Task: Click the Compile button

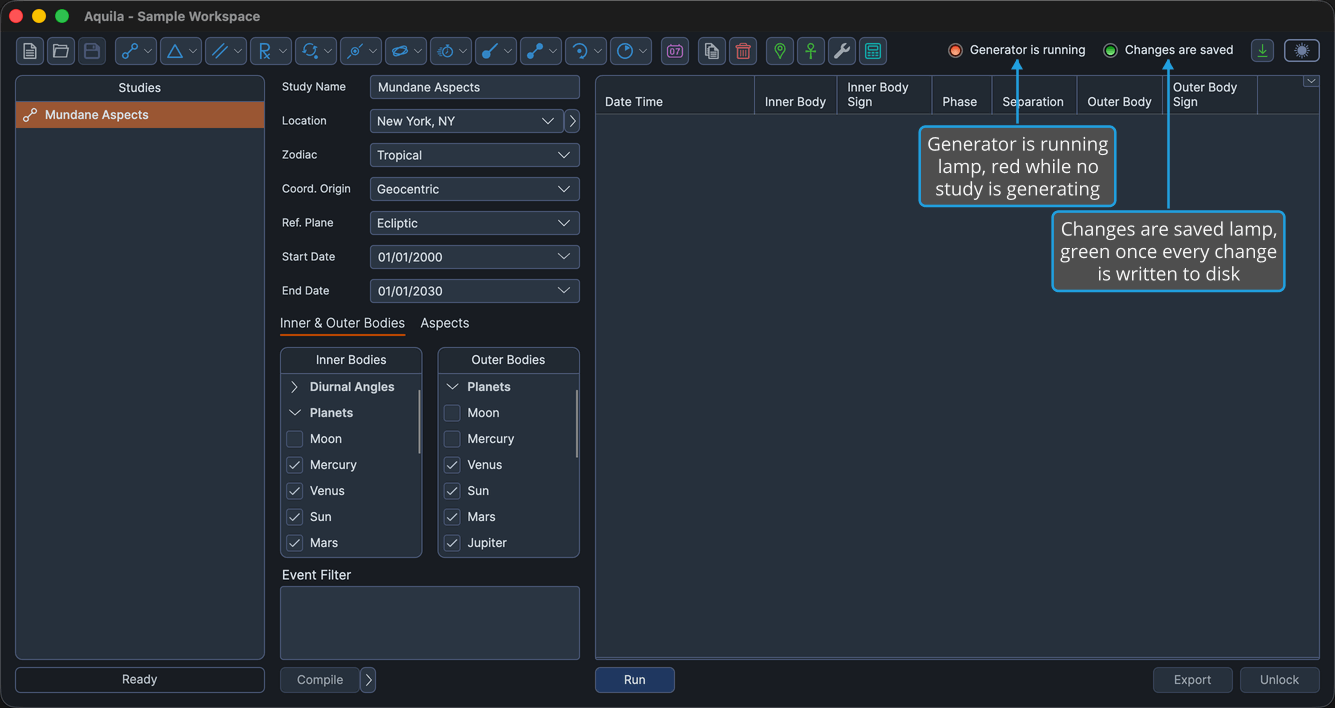Action: 320,680
